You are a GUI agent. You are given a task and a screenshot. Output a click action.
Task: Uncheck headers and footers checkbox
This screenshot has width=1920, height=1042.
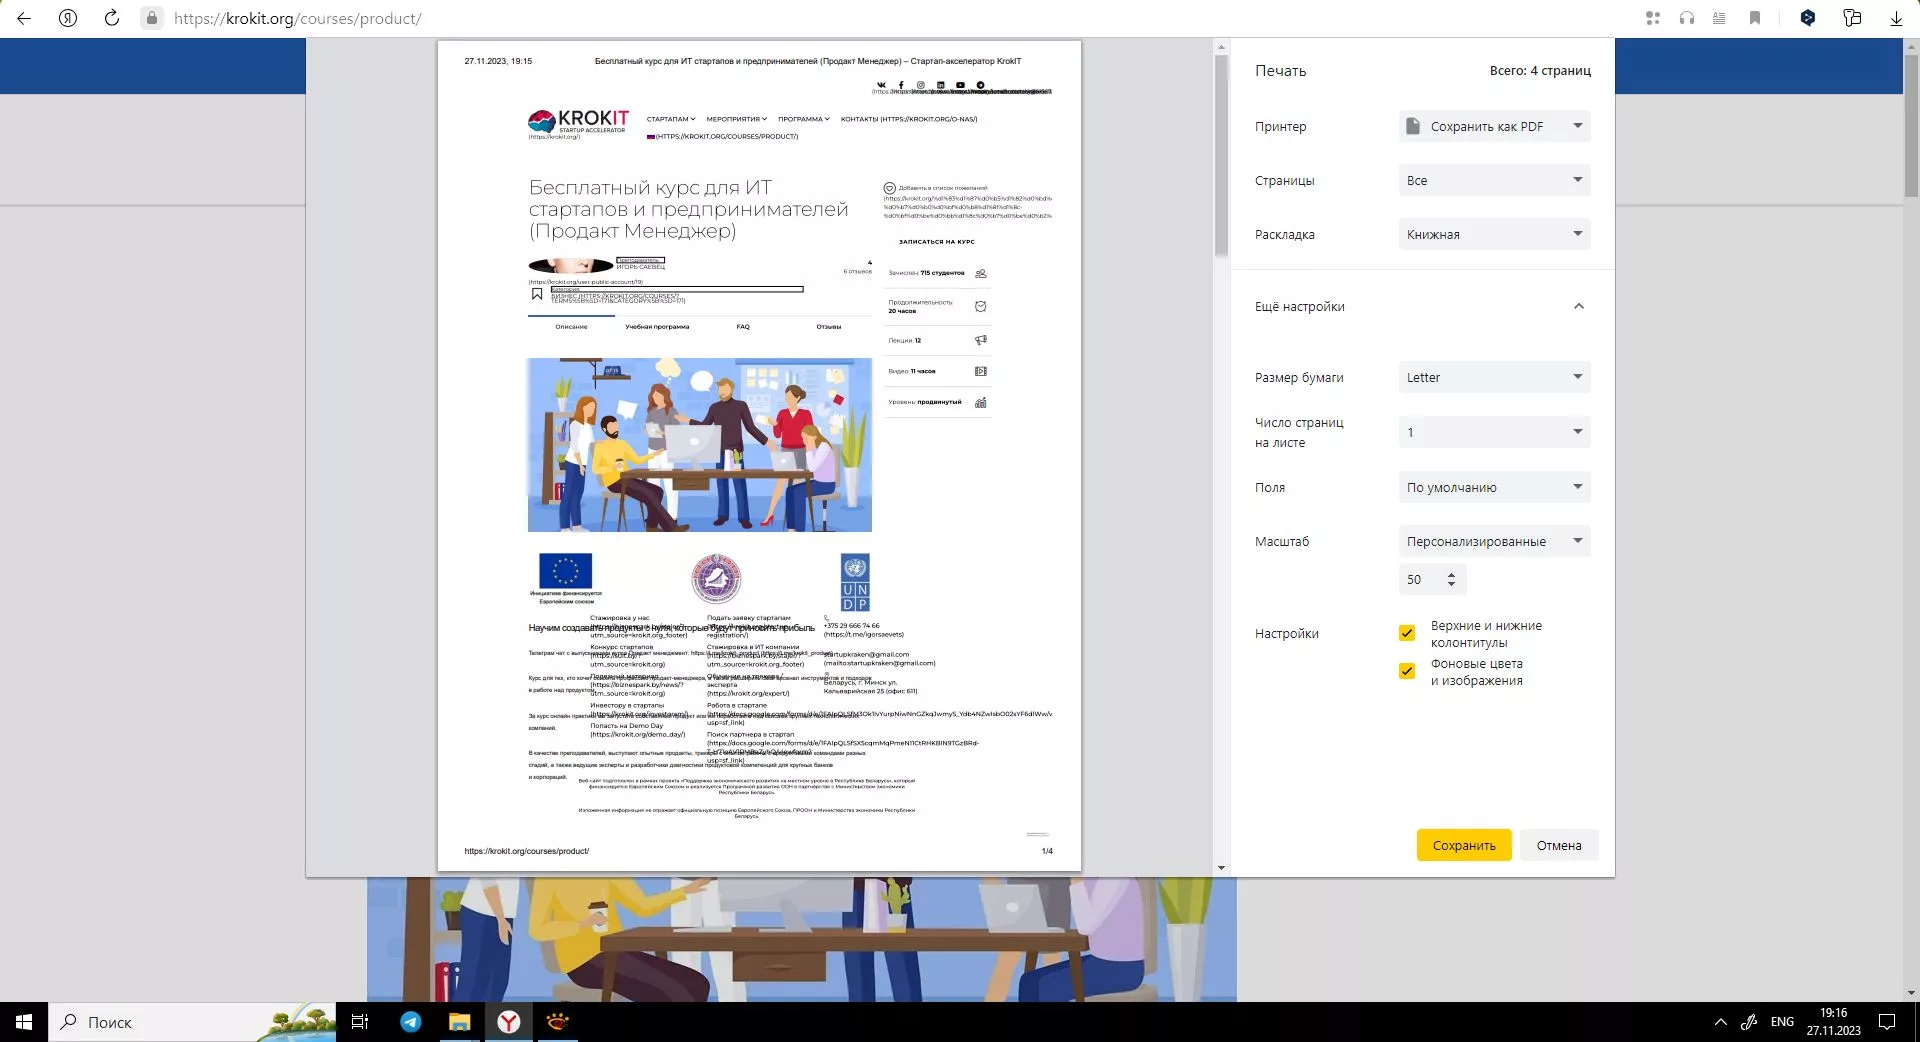coord(1407,633)
